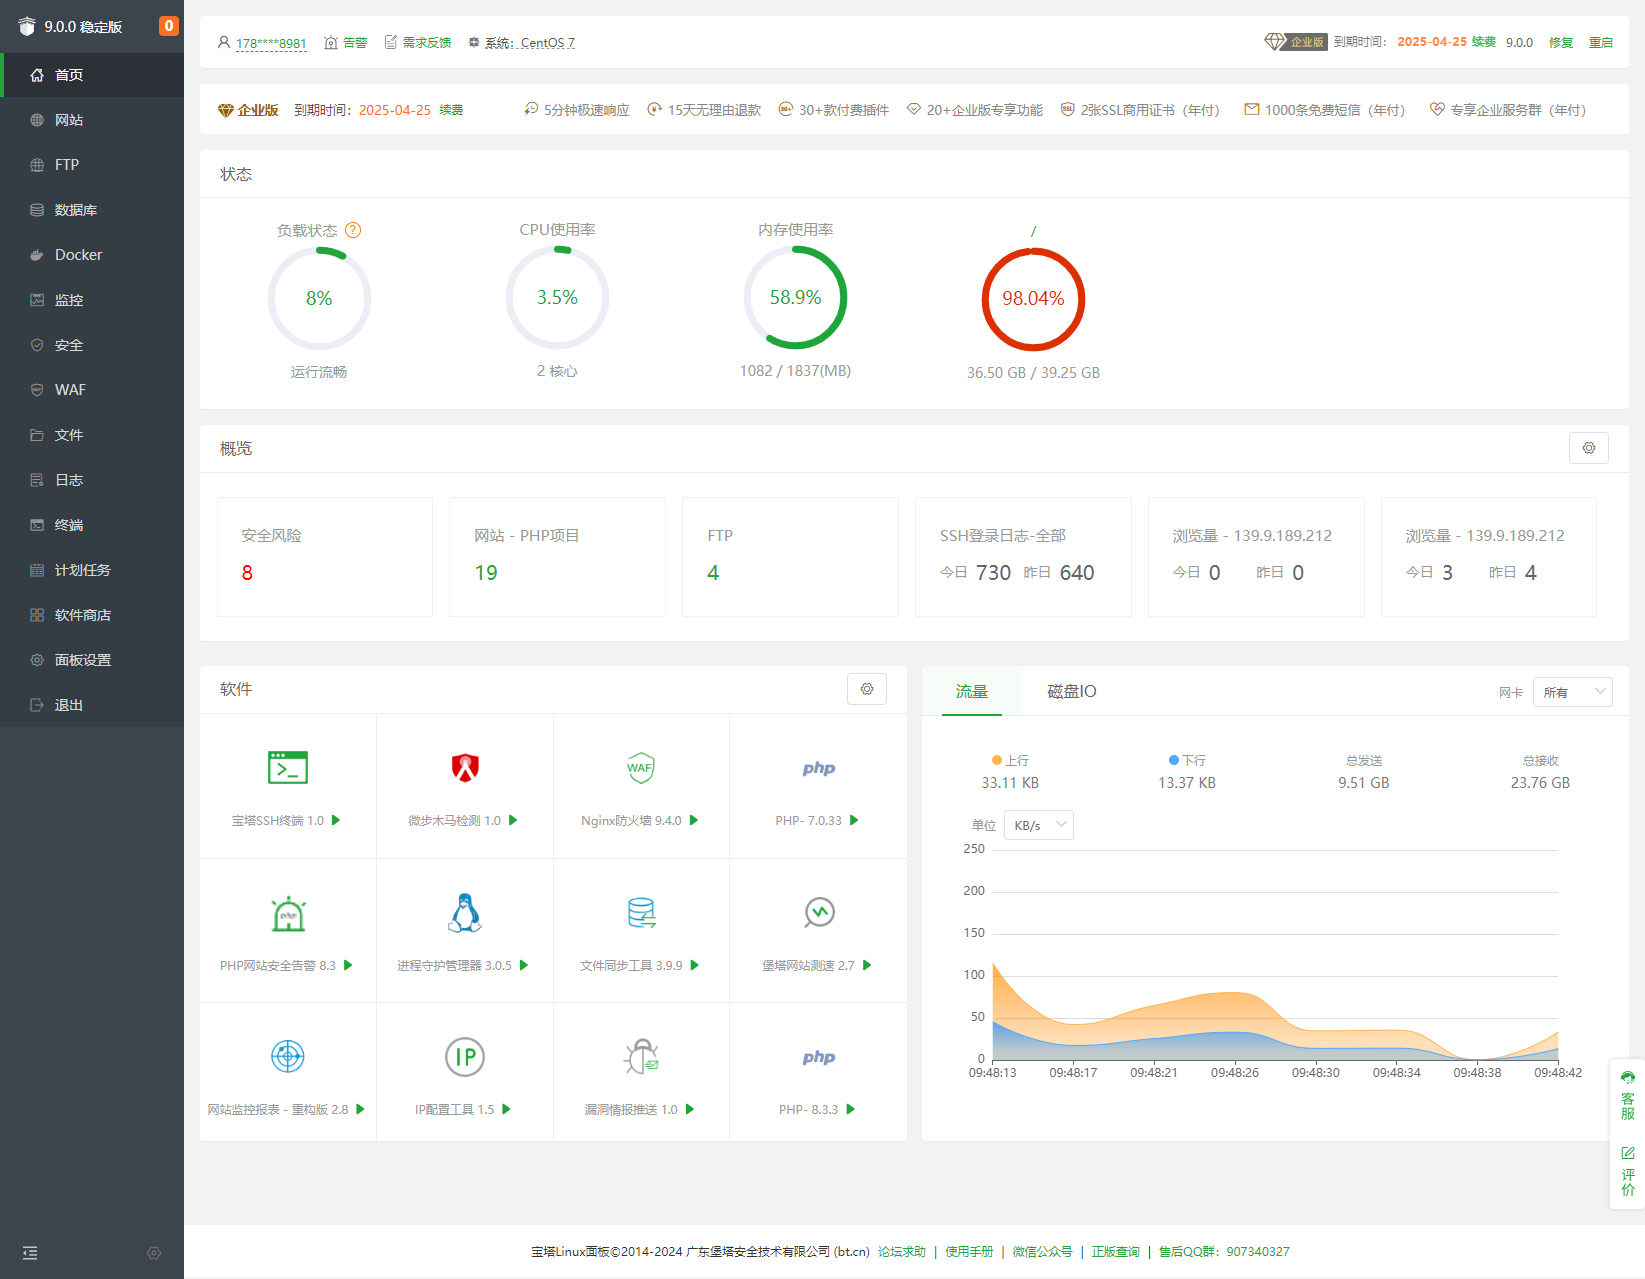This screenshot has height=1279, width=1645.
Task: Toggle the 下行 download series in legend
Action: tap(1187, 761)
